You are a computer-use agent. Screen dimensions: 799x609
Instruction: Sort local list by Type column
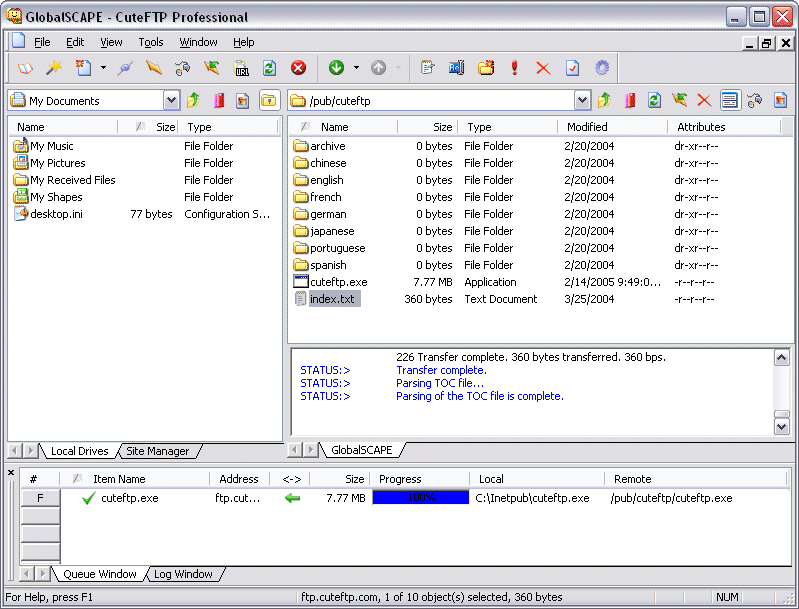pyautogui.click(x=227, y=127)
